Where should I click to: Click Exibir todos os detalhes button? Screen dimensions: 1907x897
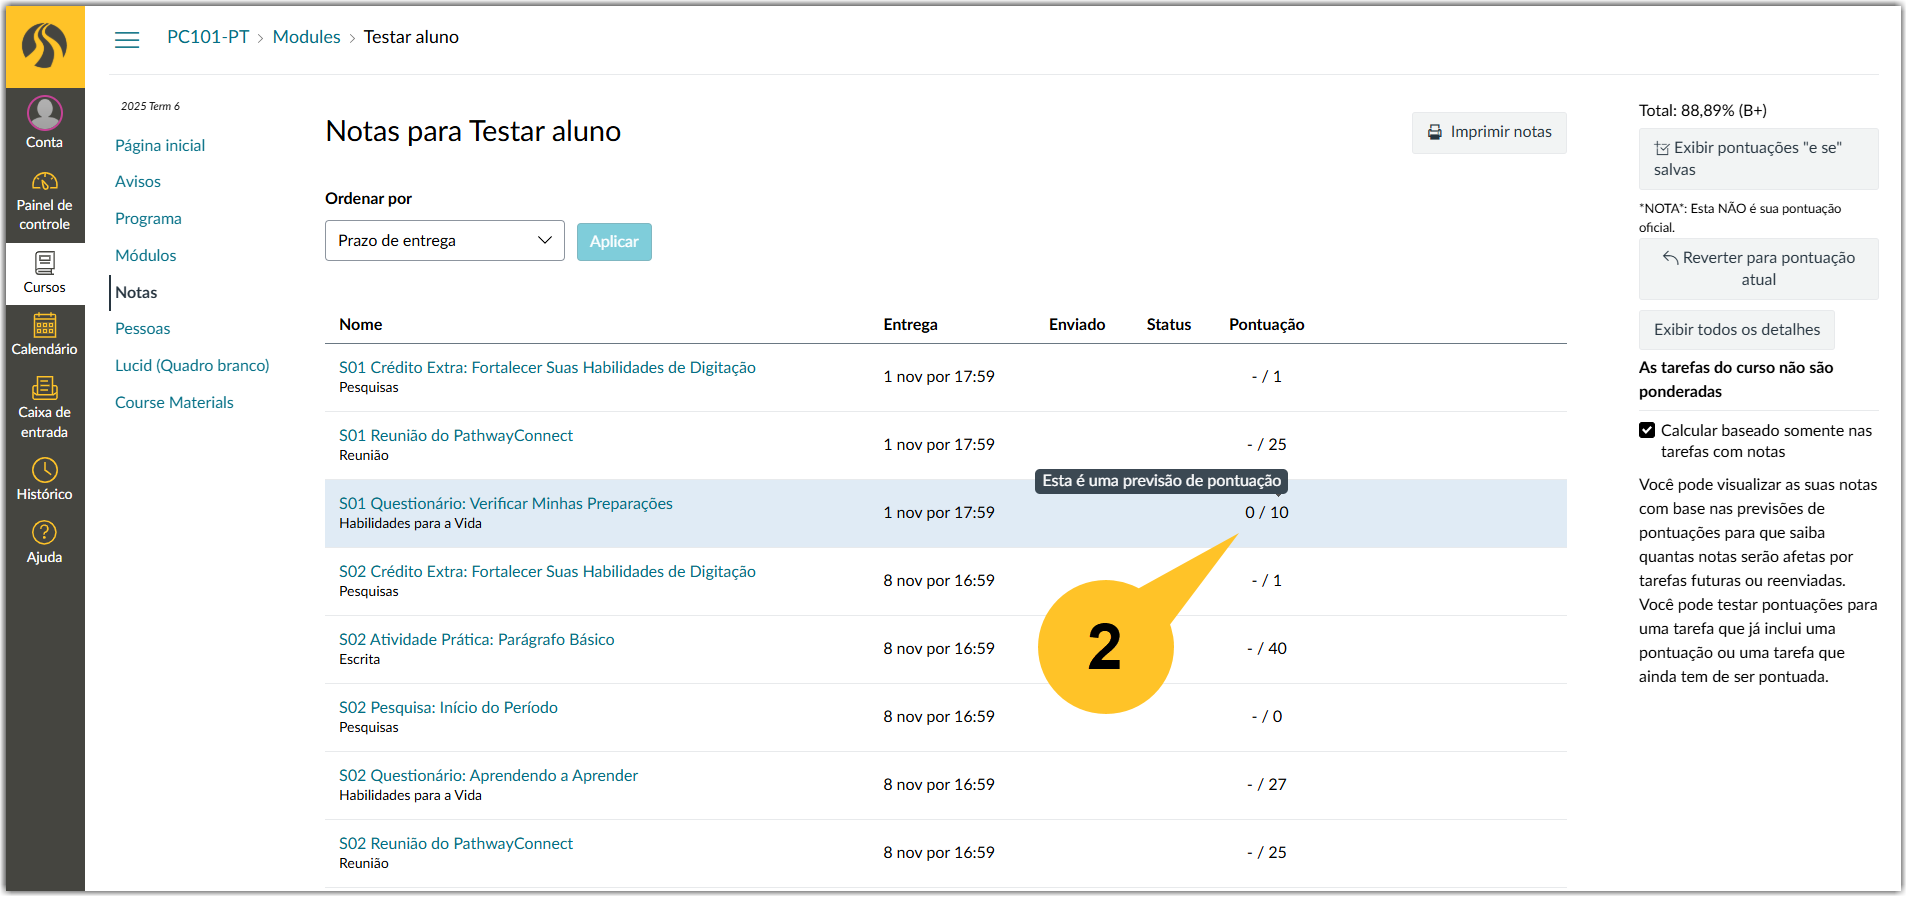point(1737,329)
